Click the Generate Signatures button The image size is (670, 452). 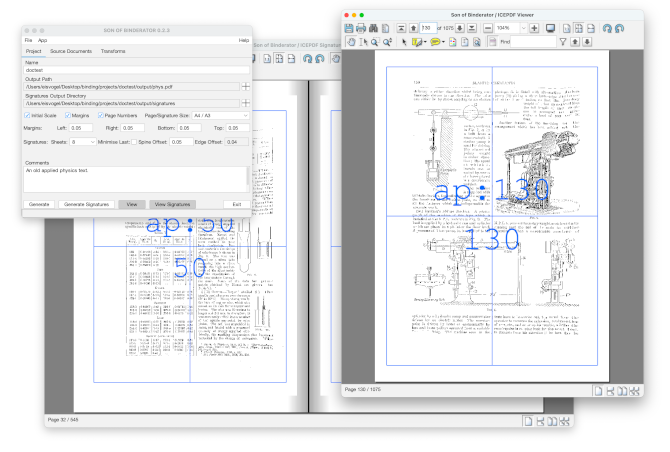[x=86, y=203]
